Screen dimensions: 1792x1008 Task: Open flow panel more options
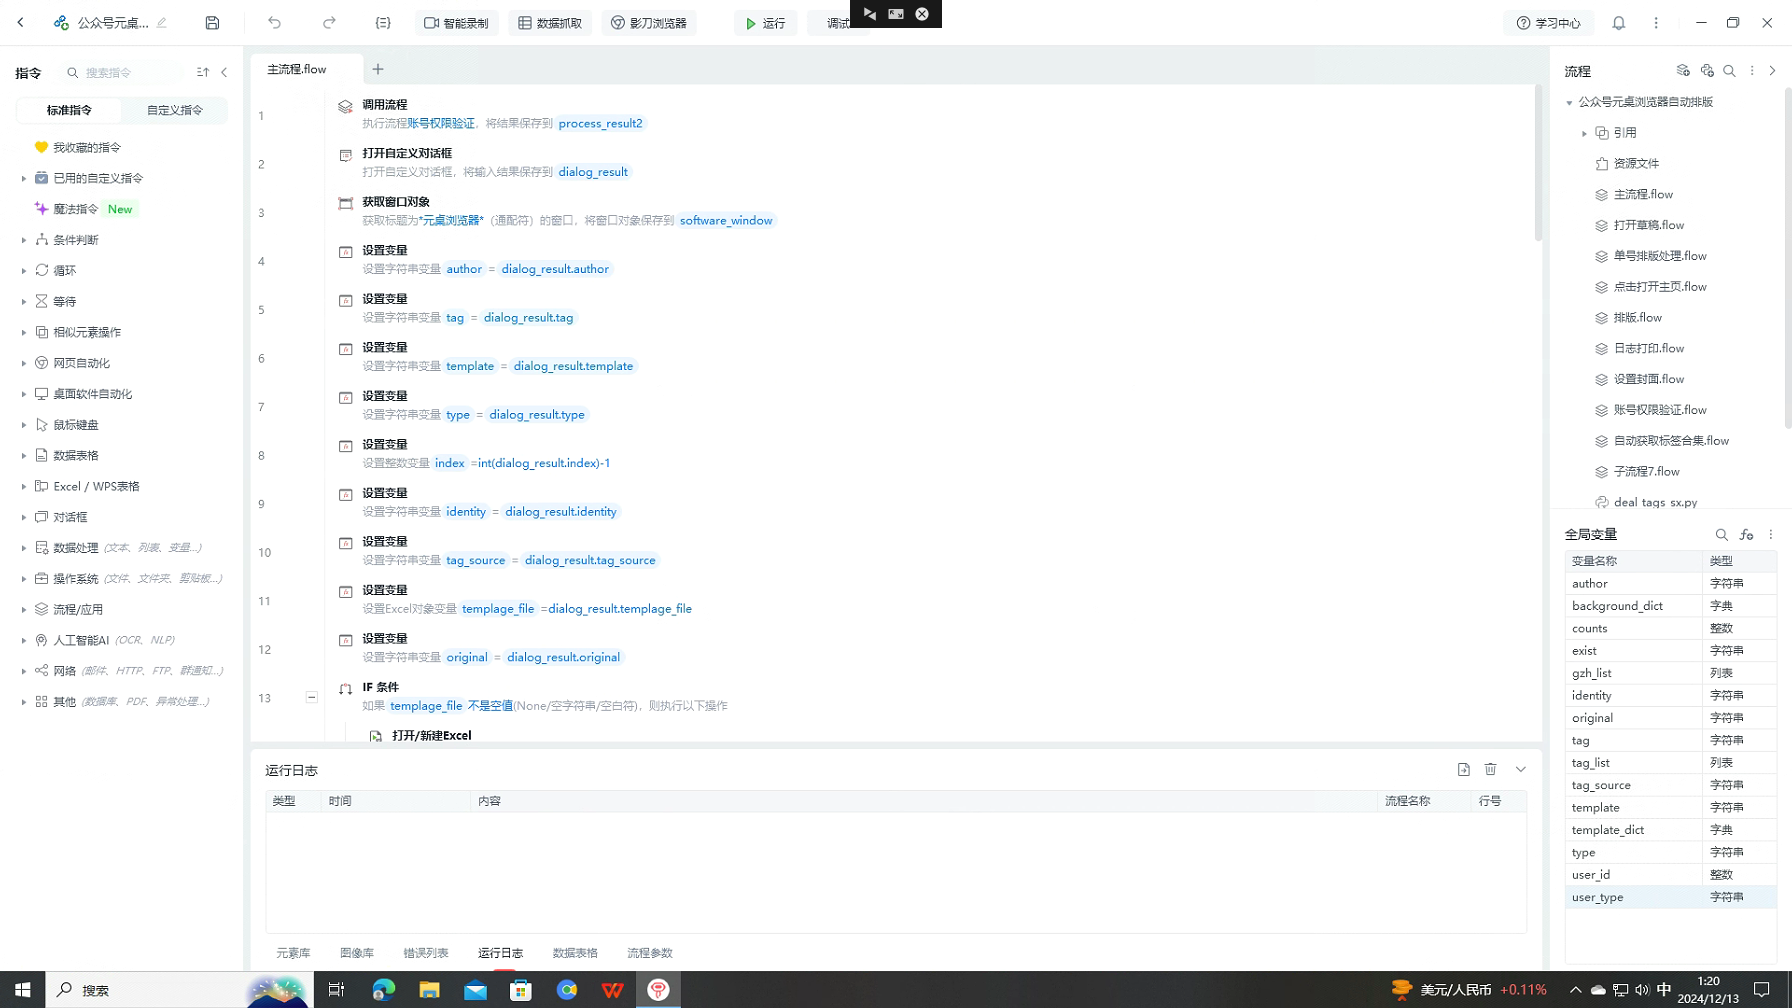tap(1752, 71)
